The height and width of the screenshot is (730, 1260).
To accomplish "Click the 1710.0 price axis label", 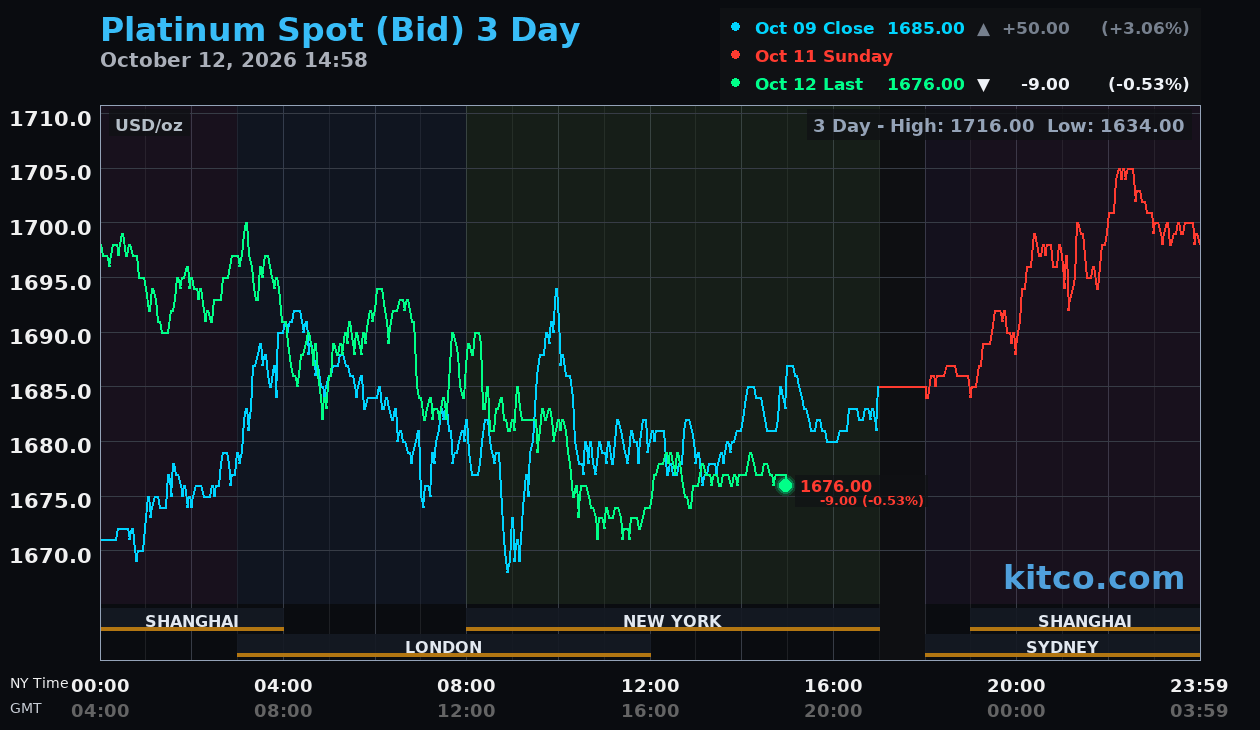I will [51, 119].
